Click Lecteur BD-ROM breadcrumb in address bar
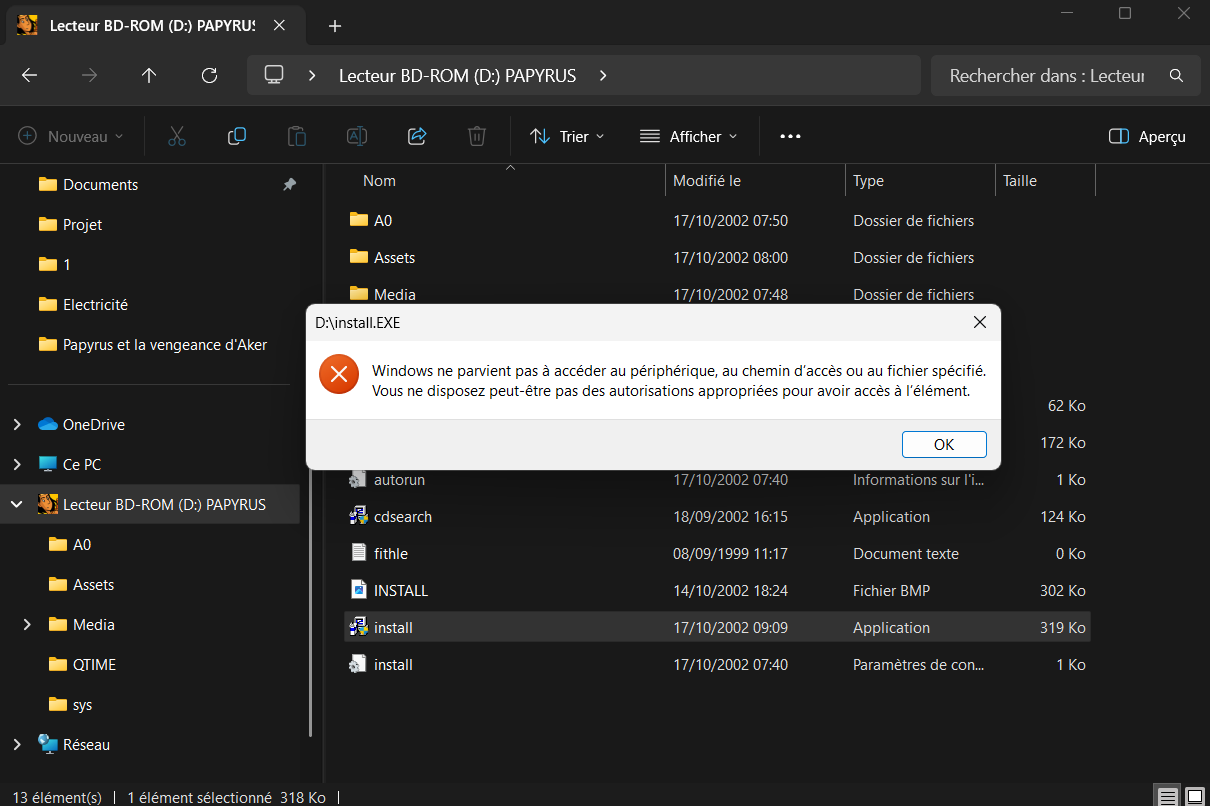The width and height of the screenshot is (1210, 806). (x=458, y=75)
